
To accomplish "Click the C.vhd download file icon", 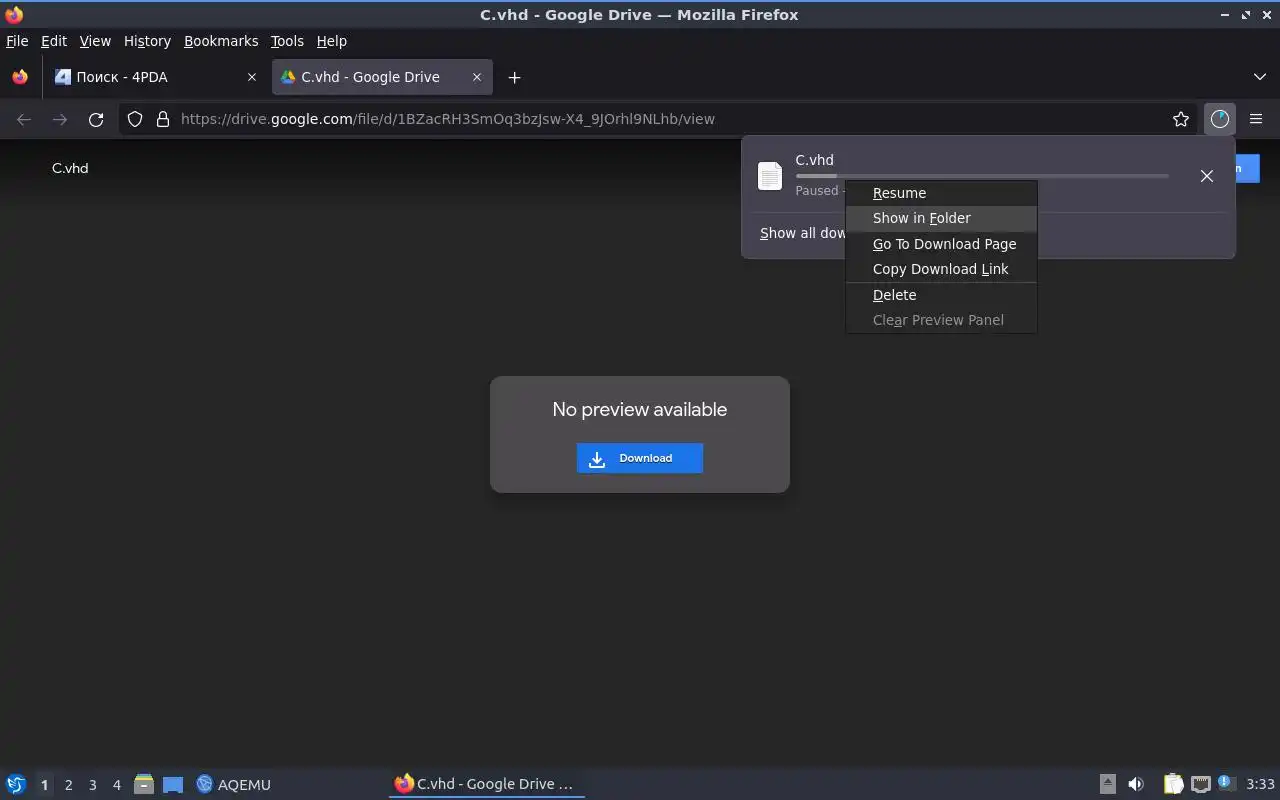I will click(x=770, y=176).
